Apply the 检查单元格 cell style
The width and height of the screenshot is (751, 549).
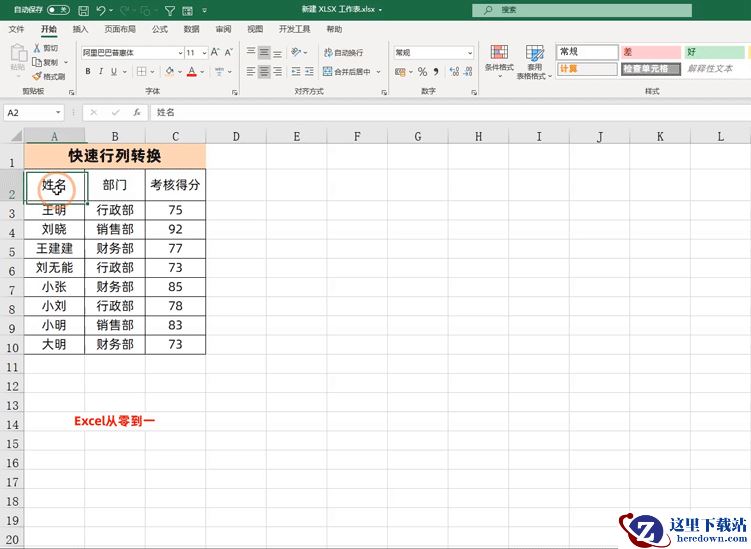click(x=651, y=69)
